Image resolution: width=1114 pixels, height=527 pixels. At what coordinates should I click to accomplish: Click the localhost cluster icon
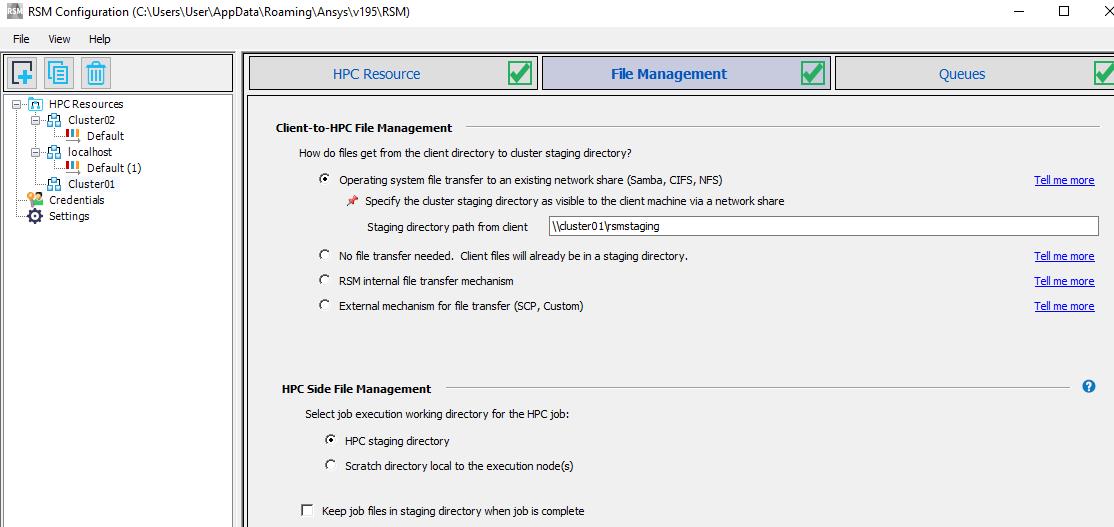(54, 152)
